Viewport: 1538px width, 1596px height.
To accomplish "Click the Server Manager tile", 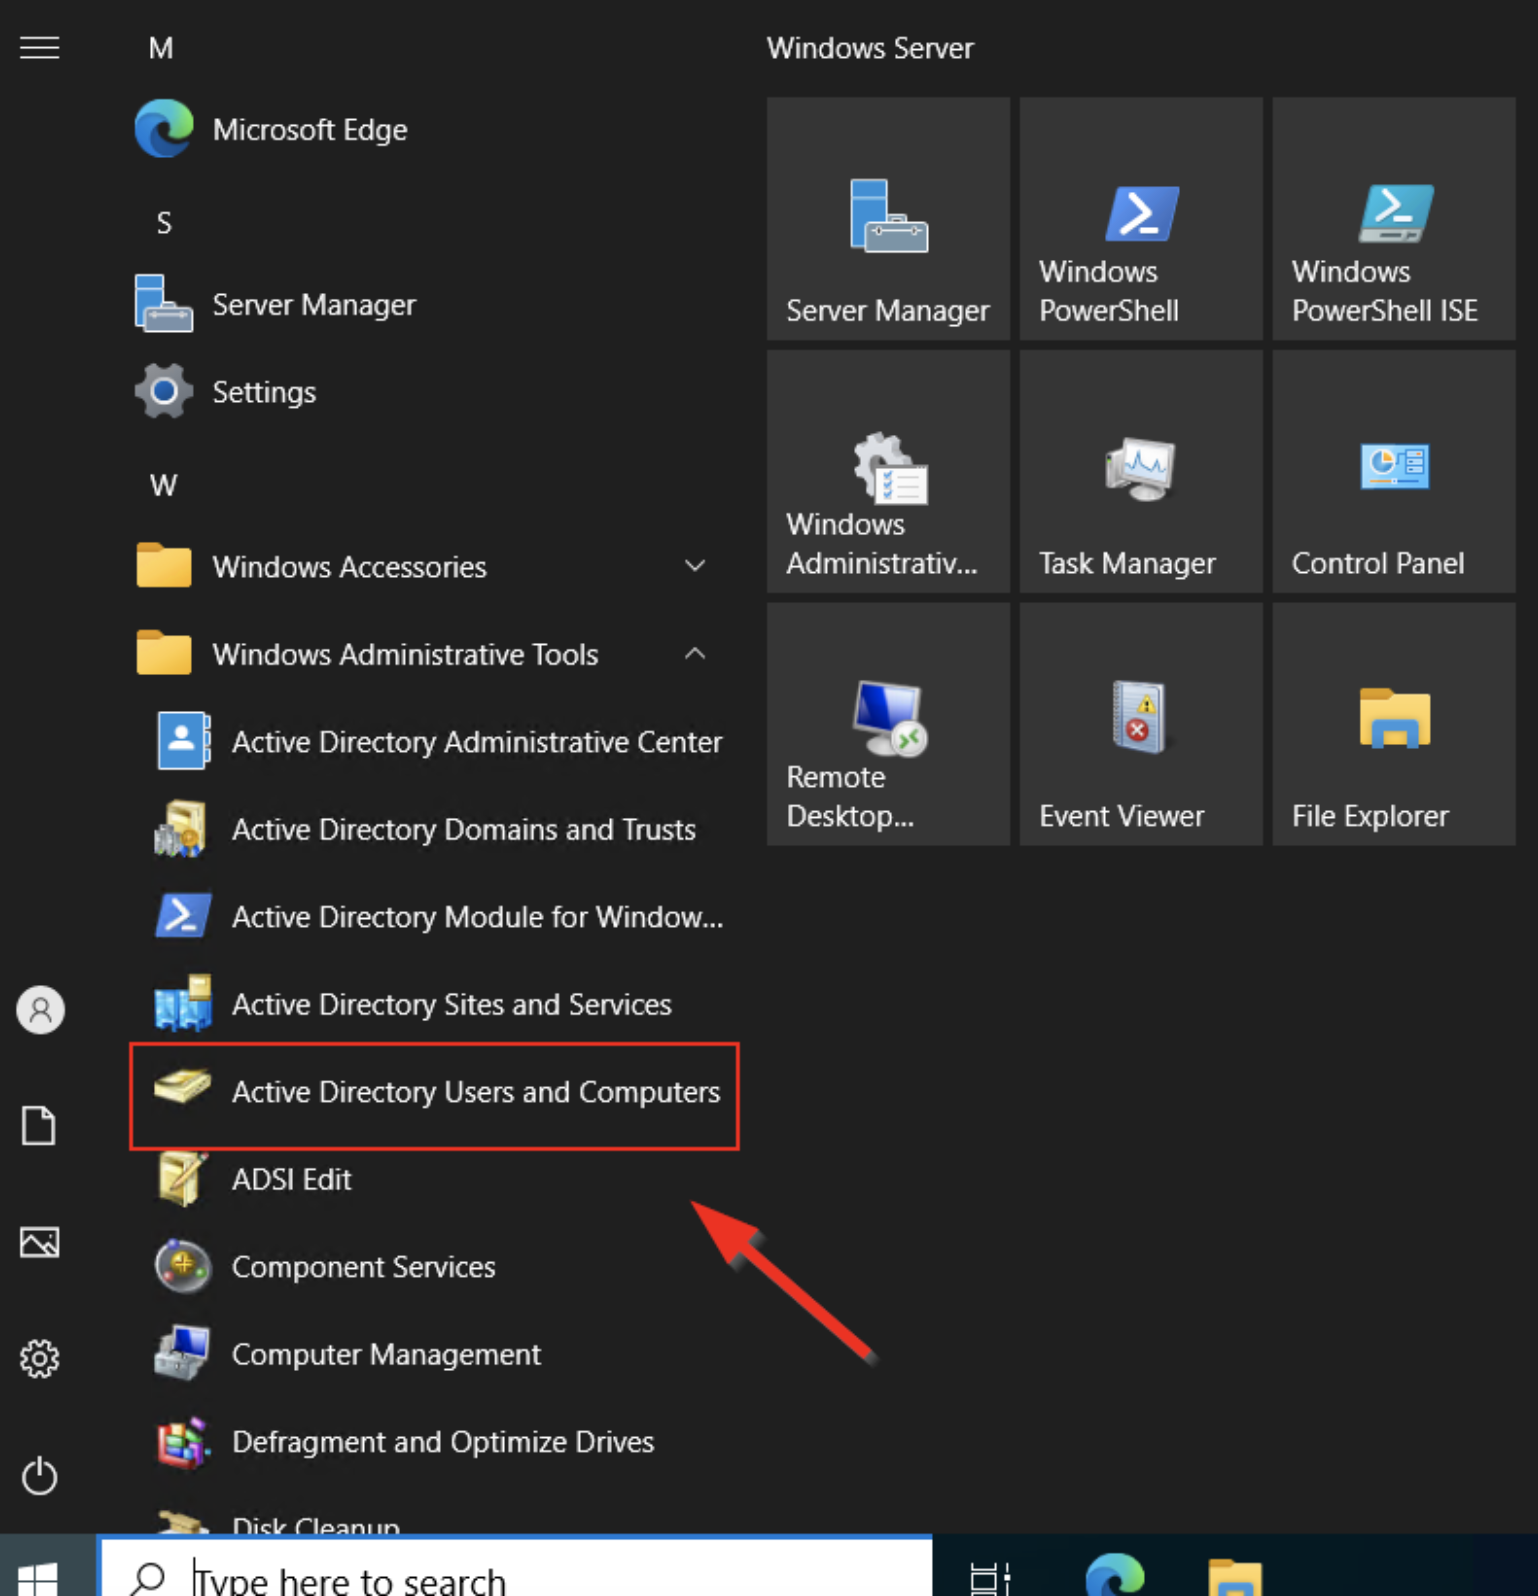I will point(888,218).
